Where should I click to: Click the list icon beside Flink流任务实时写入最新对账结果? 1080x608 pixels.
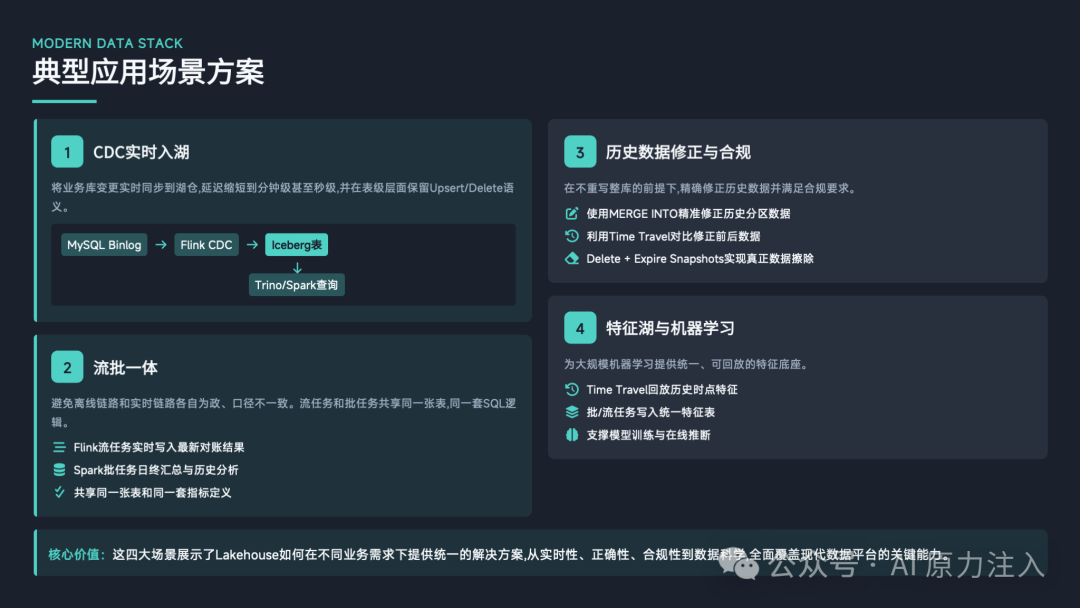(x=59, y=448)
